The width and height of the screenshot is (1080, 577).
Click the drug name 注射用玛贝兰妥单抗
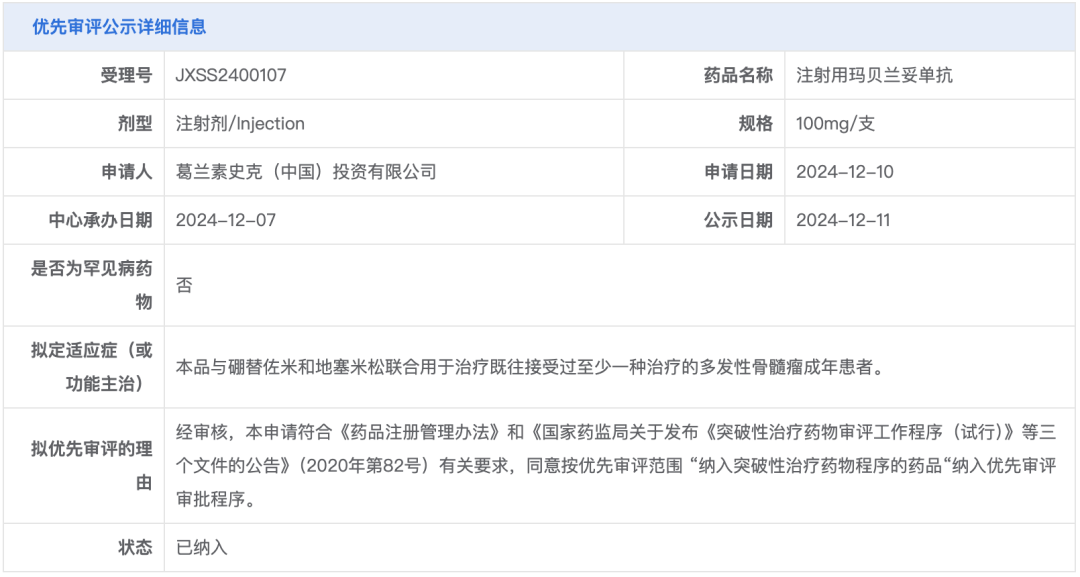click(874, 75)
